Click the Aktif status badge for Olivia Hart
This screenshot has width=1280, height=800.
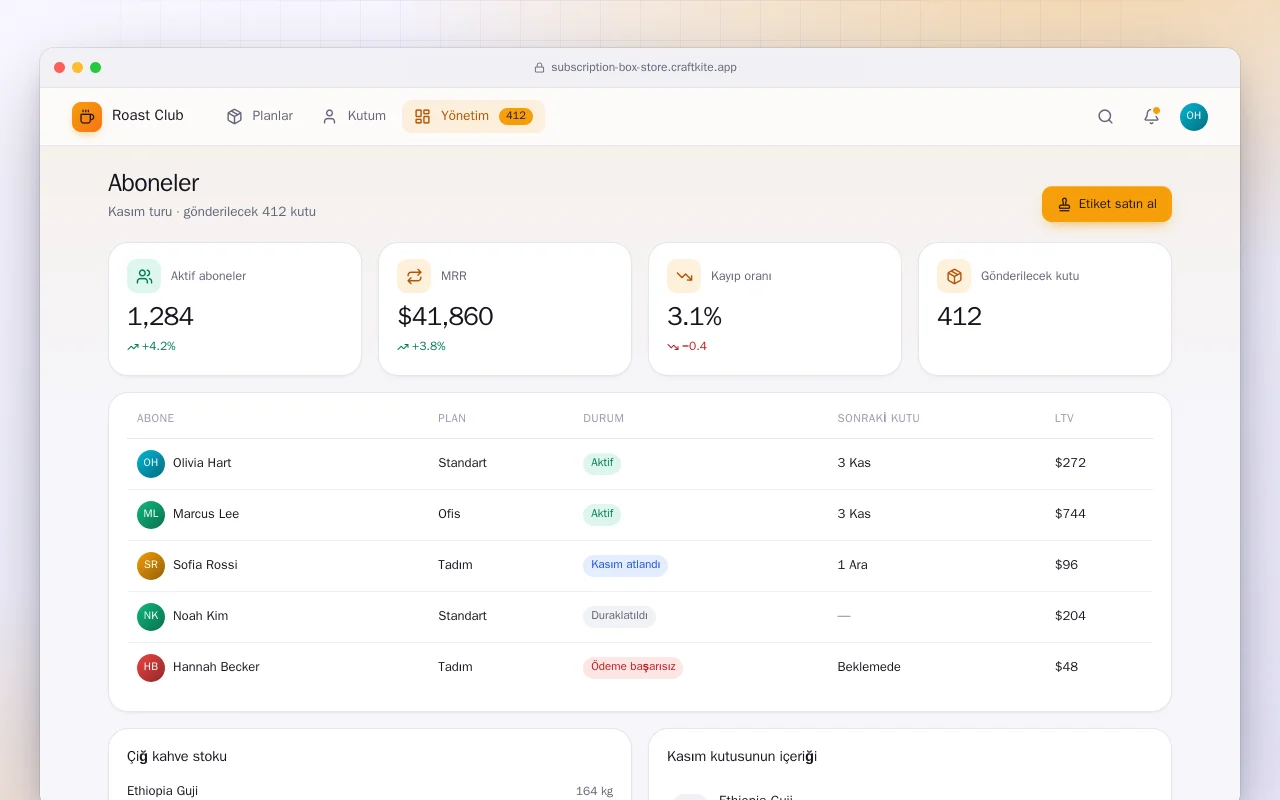pos(602,463)
